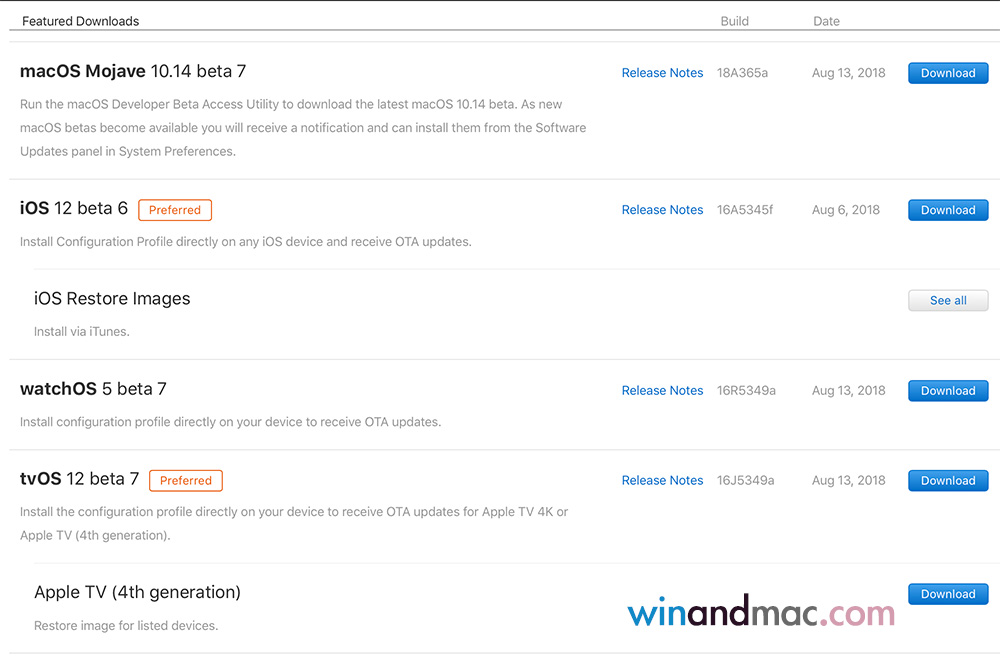Click Download button for iOS 12 beta 6
This screenshot has height=656, width=1000.
point(947,210)
